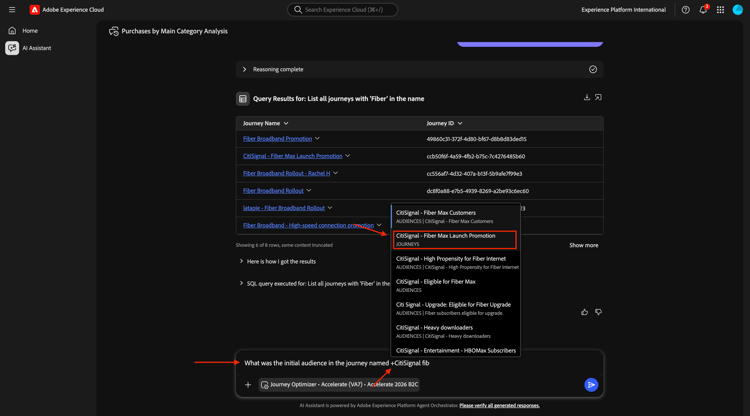
Task: Click the chat prompt input field
Action: pos(419,363)
